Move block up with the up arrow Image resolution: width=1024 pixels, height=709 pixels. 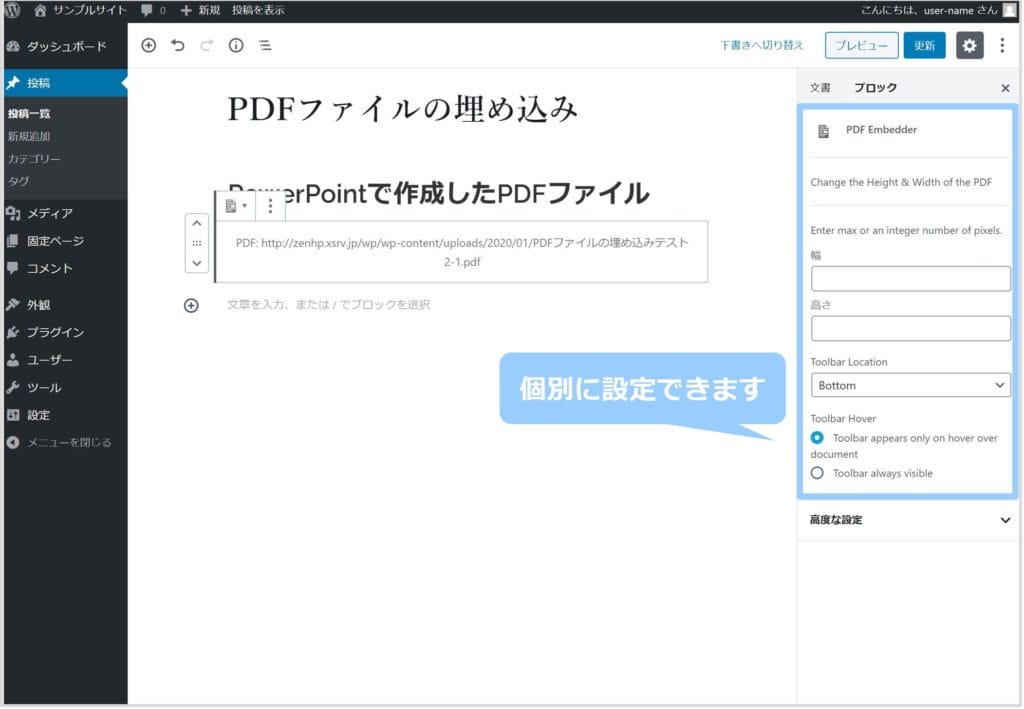[x=197, y=224]
